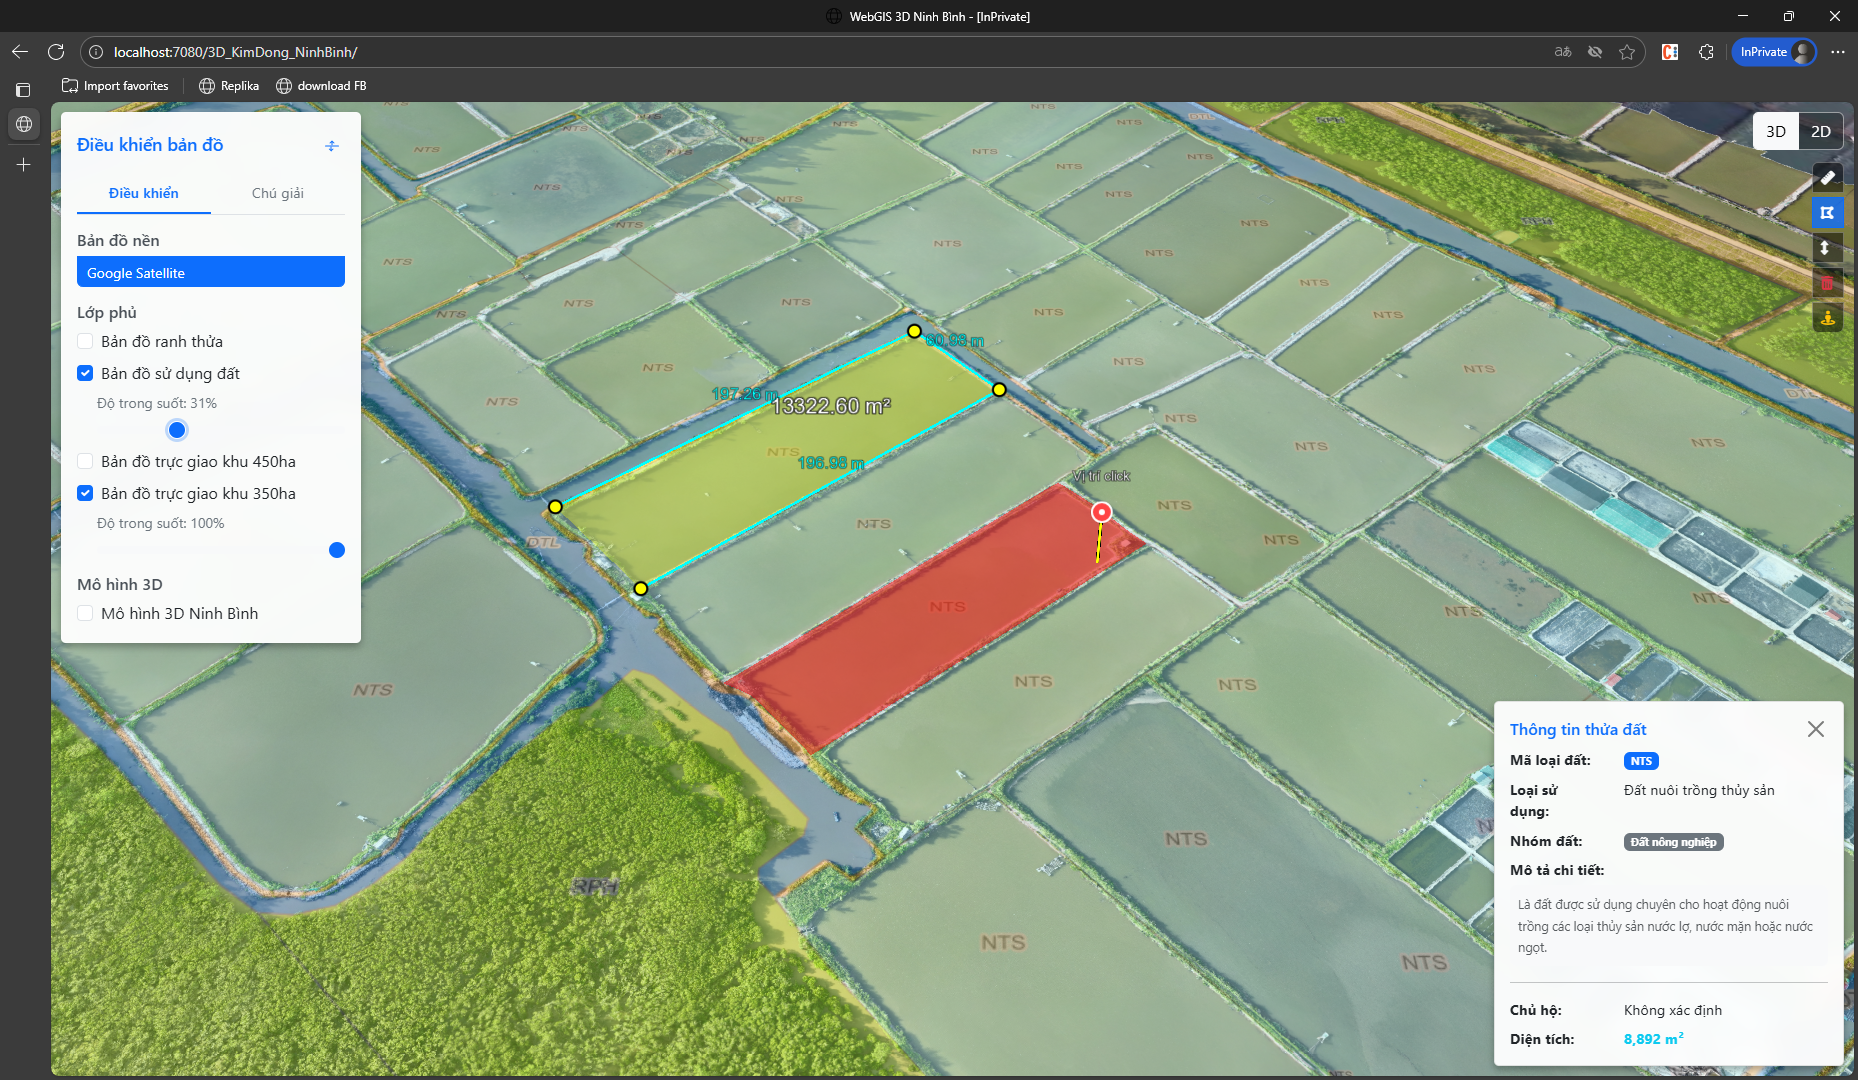The image size is (1858, 1080).
Task: Refresh the browser page
Action: 56,52
